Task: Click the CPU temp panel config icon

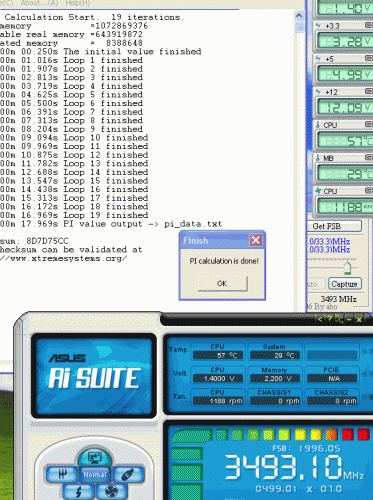Action: [x=369, y=124]
